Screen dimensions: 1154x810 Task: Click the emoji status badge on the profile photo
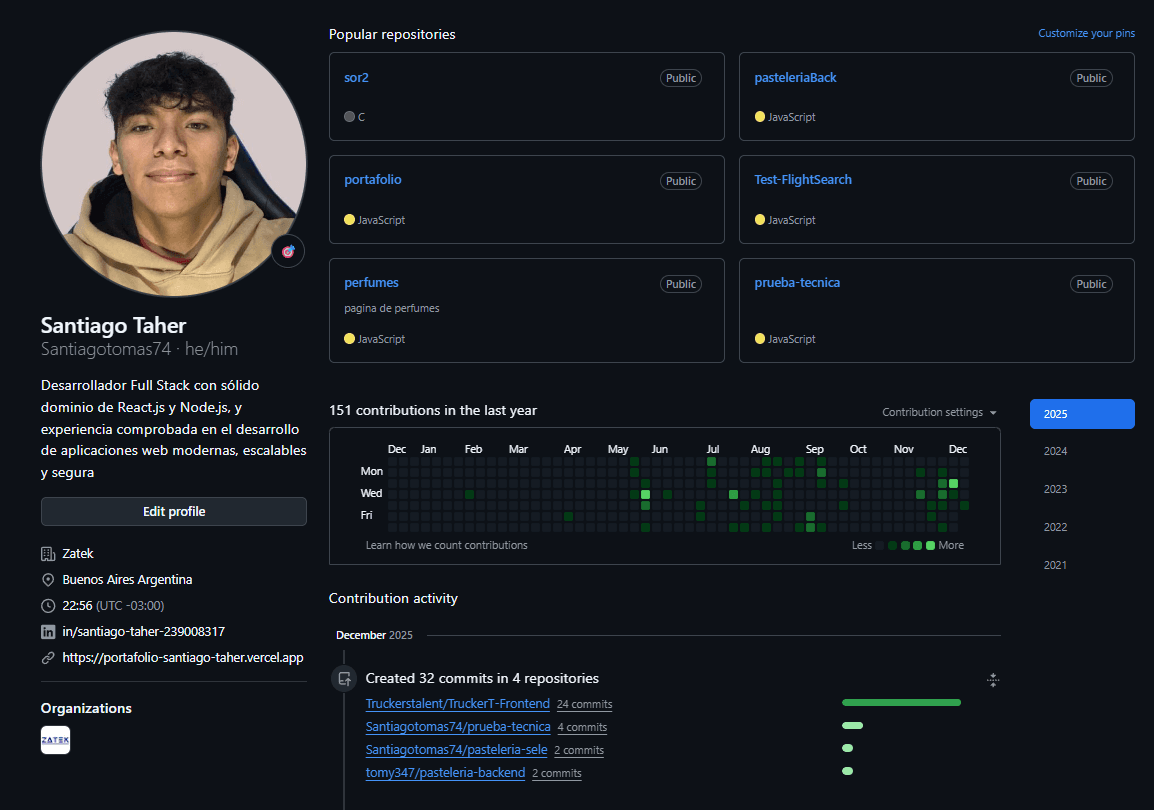click(x=288, y=251)
